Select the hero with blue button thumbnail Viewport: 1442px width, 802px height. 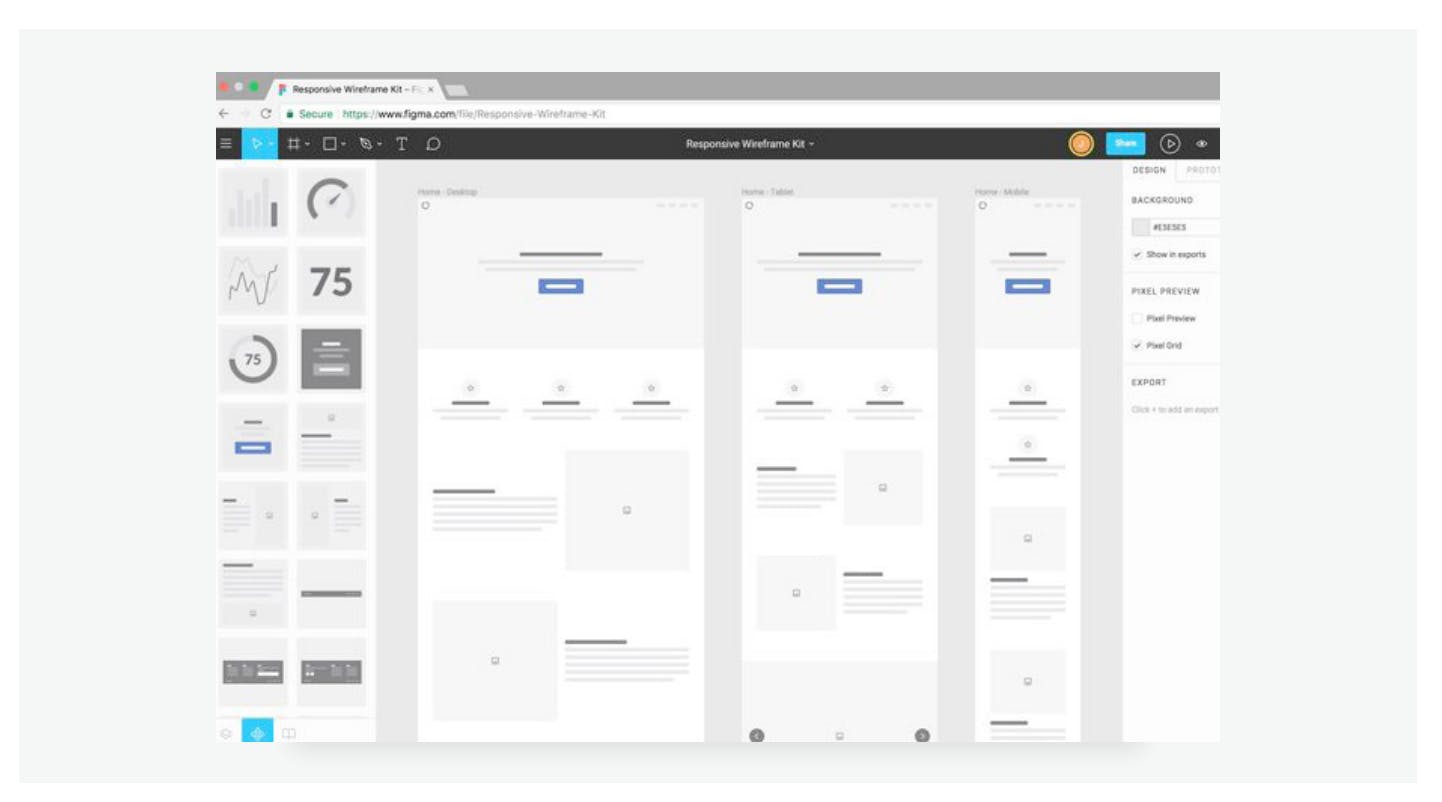(x=253, y=437)
